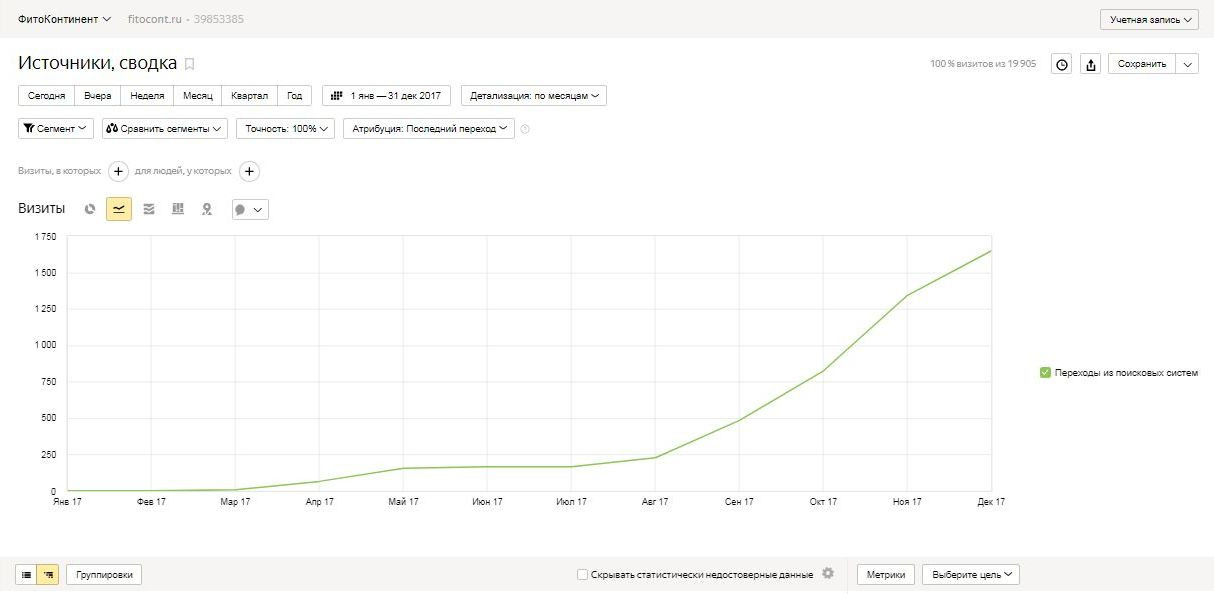Uncheck the search engine traffic legend checkbox

pos(1045,373)
